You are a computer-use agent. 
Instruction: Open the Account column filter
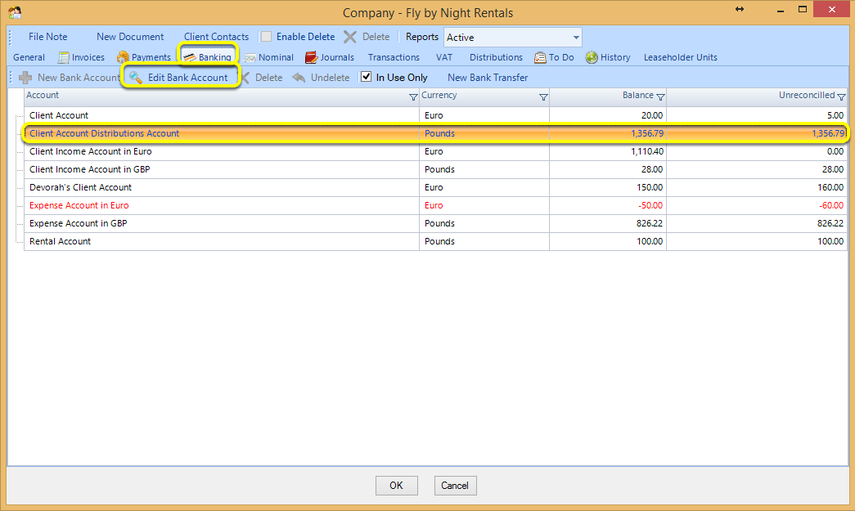413,97
